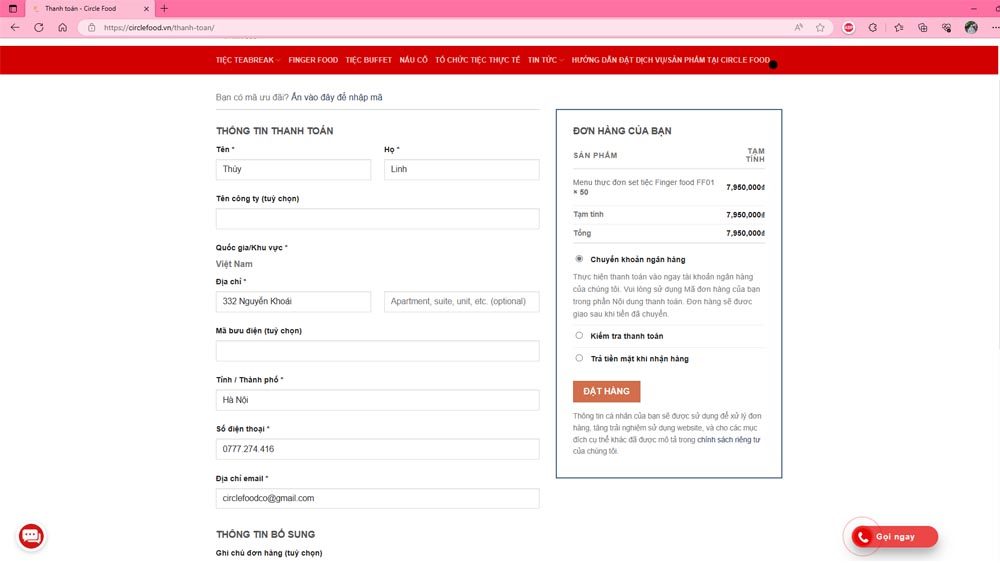Screen dimensions: 1000x563
Task: Click the Địa chỉ email field
Action: point(378,498)
